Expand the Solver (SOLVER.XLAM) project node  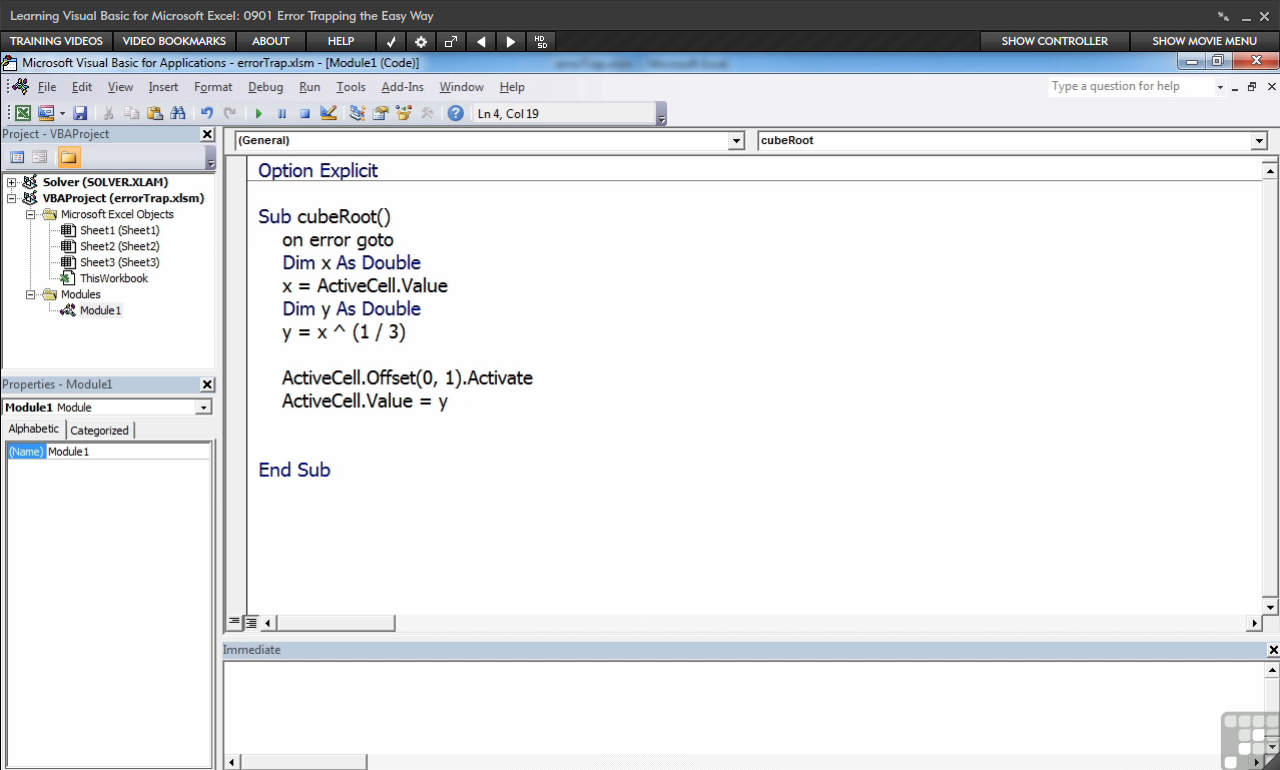[12, 182]
